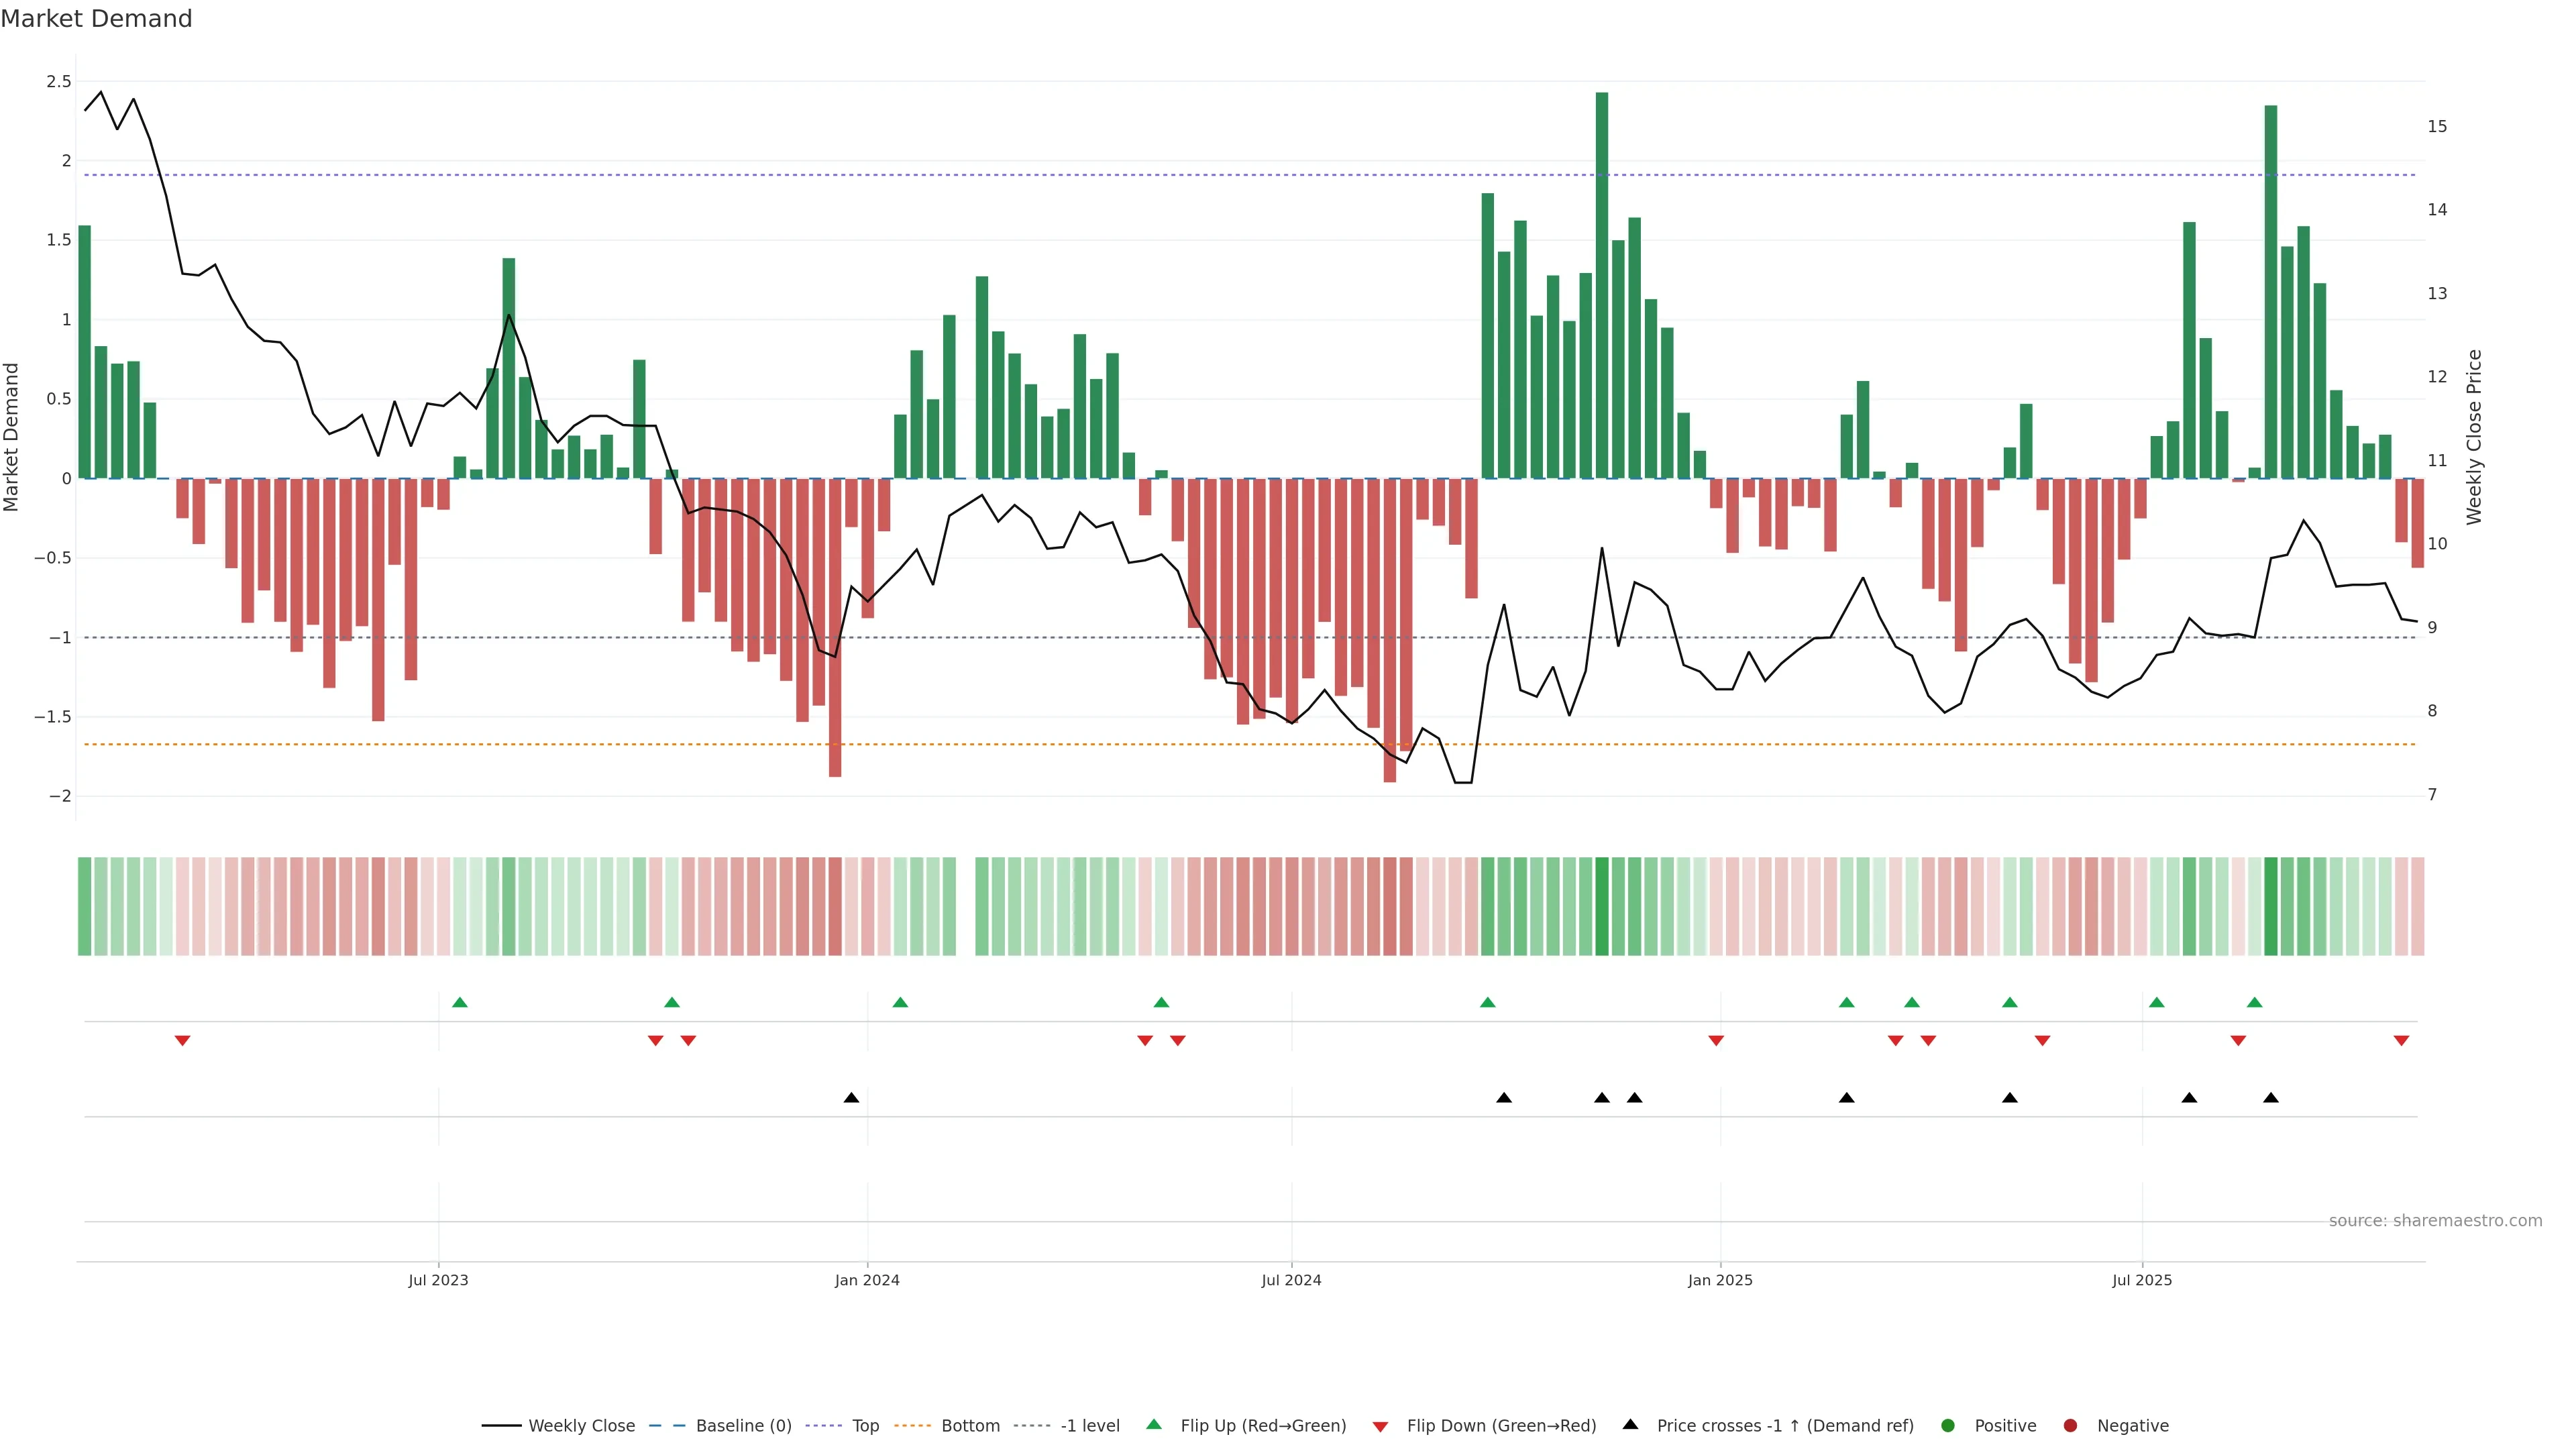2576x1449 pixels.
Task: Click the Jul 2023 x-axis label
Action: coord(438,1280)
